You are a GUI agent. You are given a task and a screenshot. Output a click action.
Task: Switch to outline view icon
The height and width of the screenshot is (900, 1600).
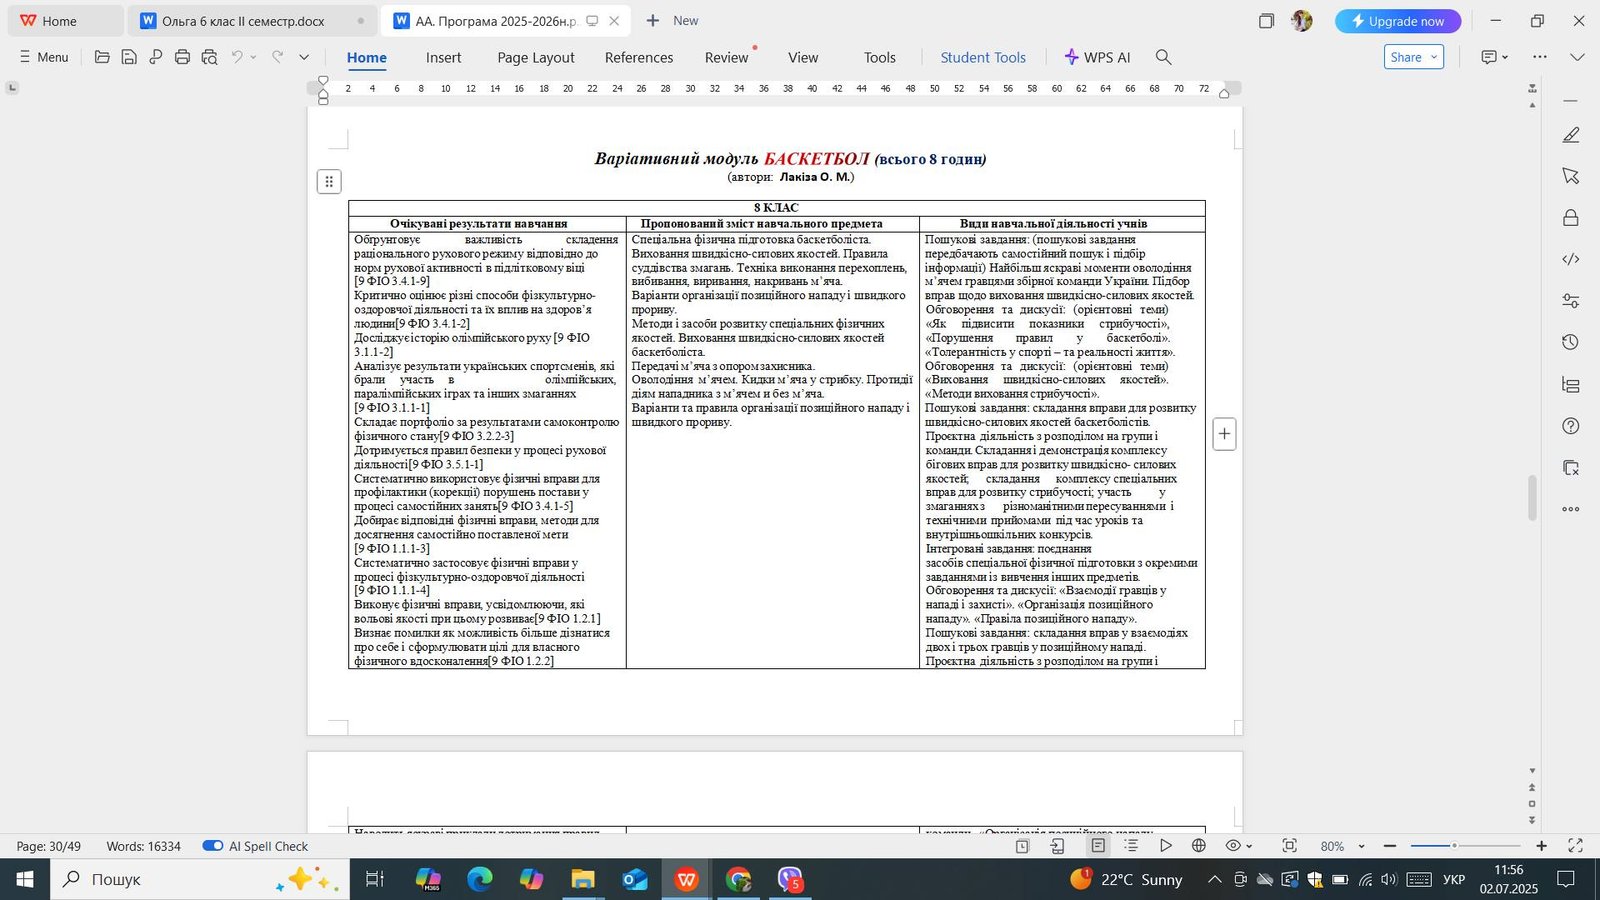click(1131, 846)
